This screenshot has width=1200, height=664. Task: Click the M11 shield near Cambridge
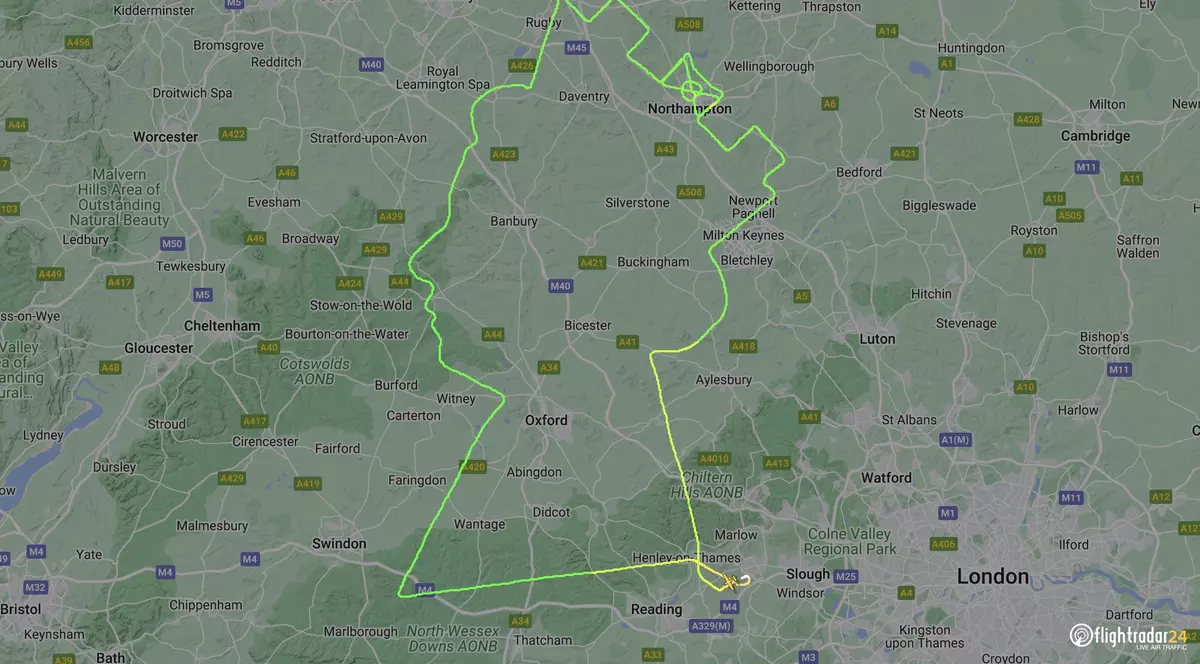pyautogui.click(x=1086, y=167)
